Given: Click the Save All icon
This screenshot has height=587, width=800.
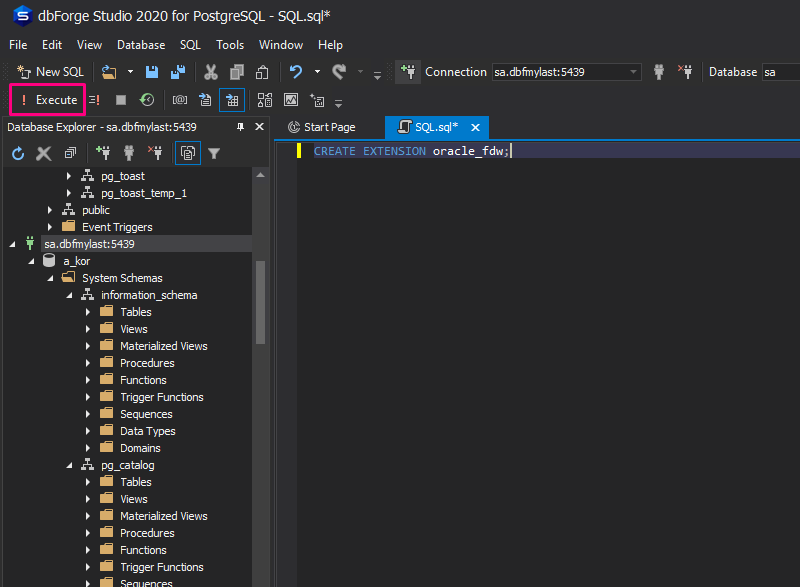Looking at the screenshot, I should point(178,72).
